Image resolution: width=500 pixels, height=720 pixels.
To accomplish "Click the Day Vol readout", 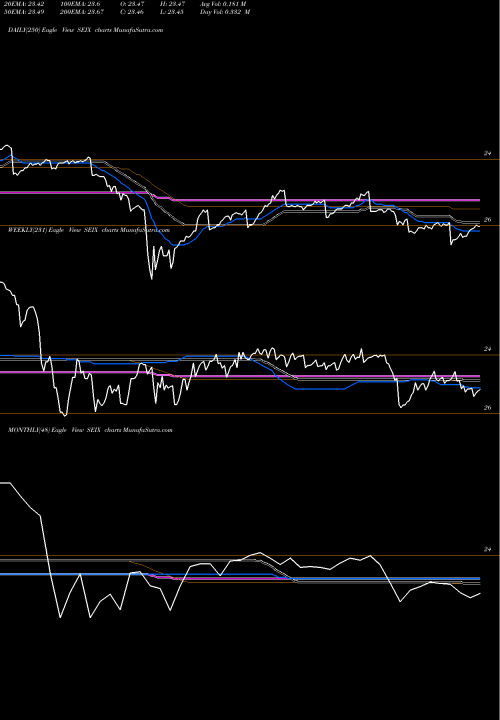I will tap(225, 12).
